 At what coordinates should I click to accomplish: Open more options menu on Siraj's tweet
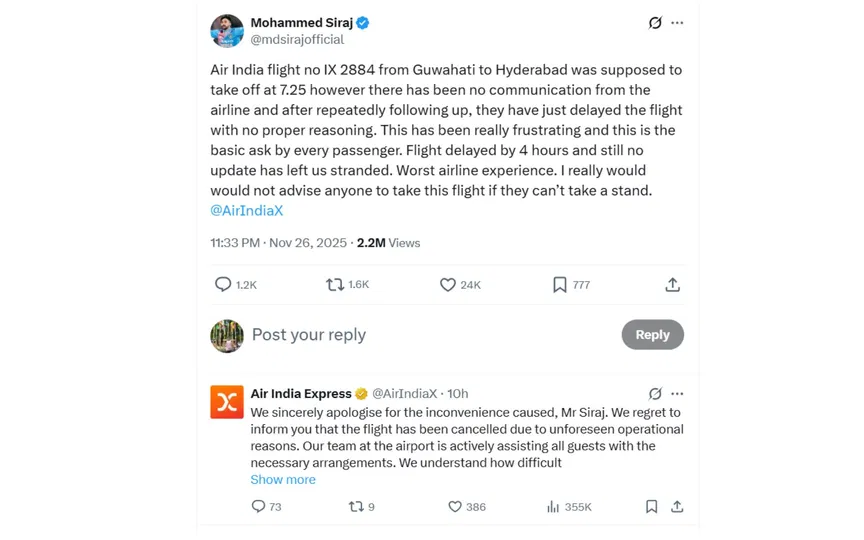coord(678,22)
